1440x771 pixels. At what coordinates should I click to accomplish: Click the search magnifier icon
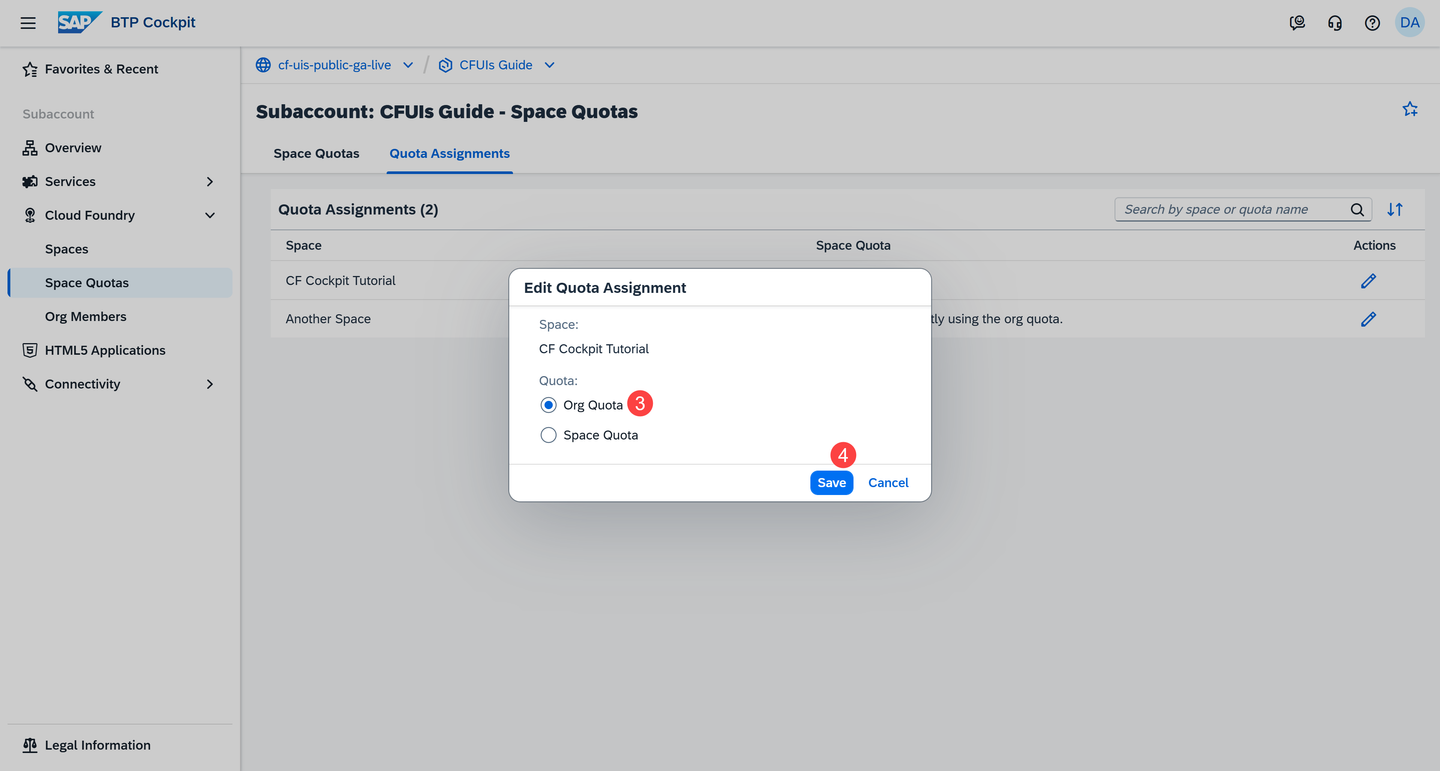tap(1357, 209)
